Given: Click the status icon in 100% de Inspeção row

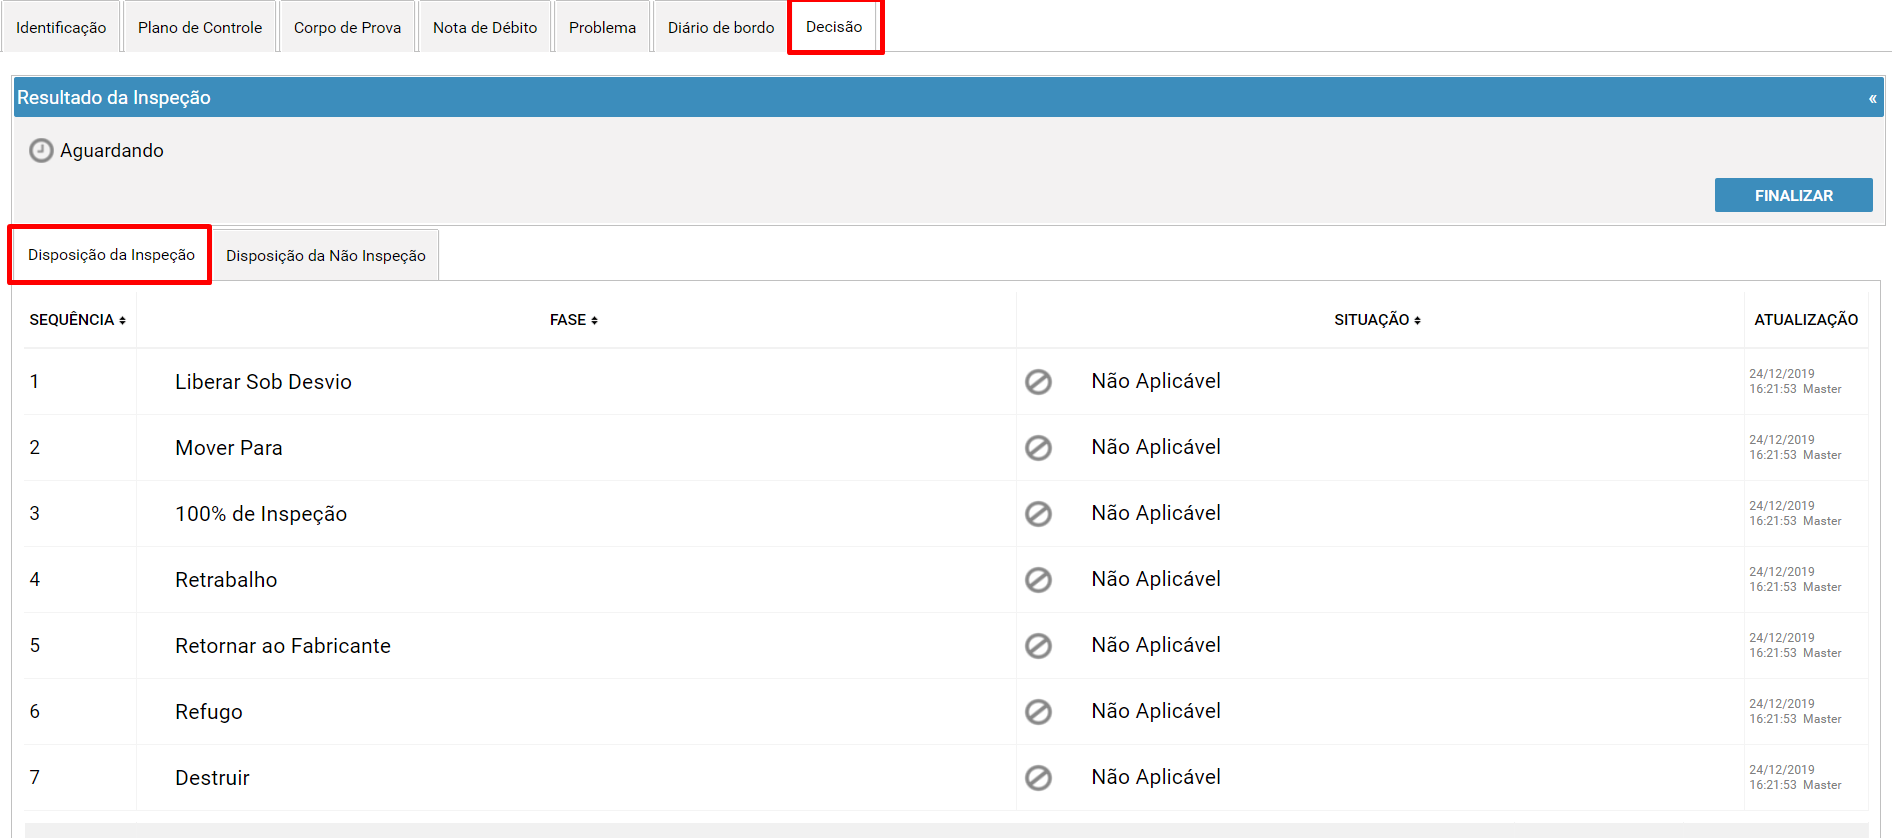Looking at the screenshot, I should coord(1038,514).
